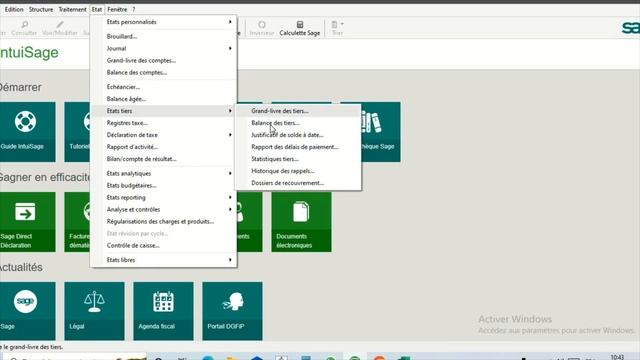Expand Analyse et contrôles submenu
This screenshot has width=640, height=360.
[163, 209]
